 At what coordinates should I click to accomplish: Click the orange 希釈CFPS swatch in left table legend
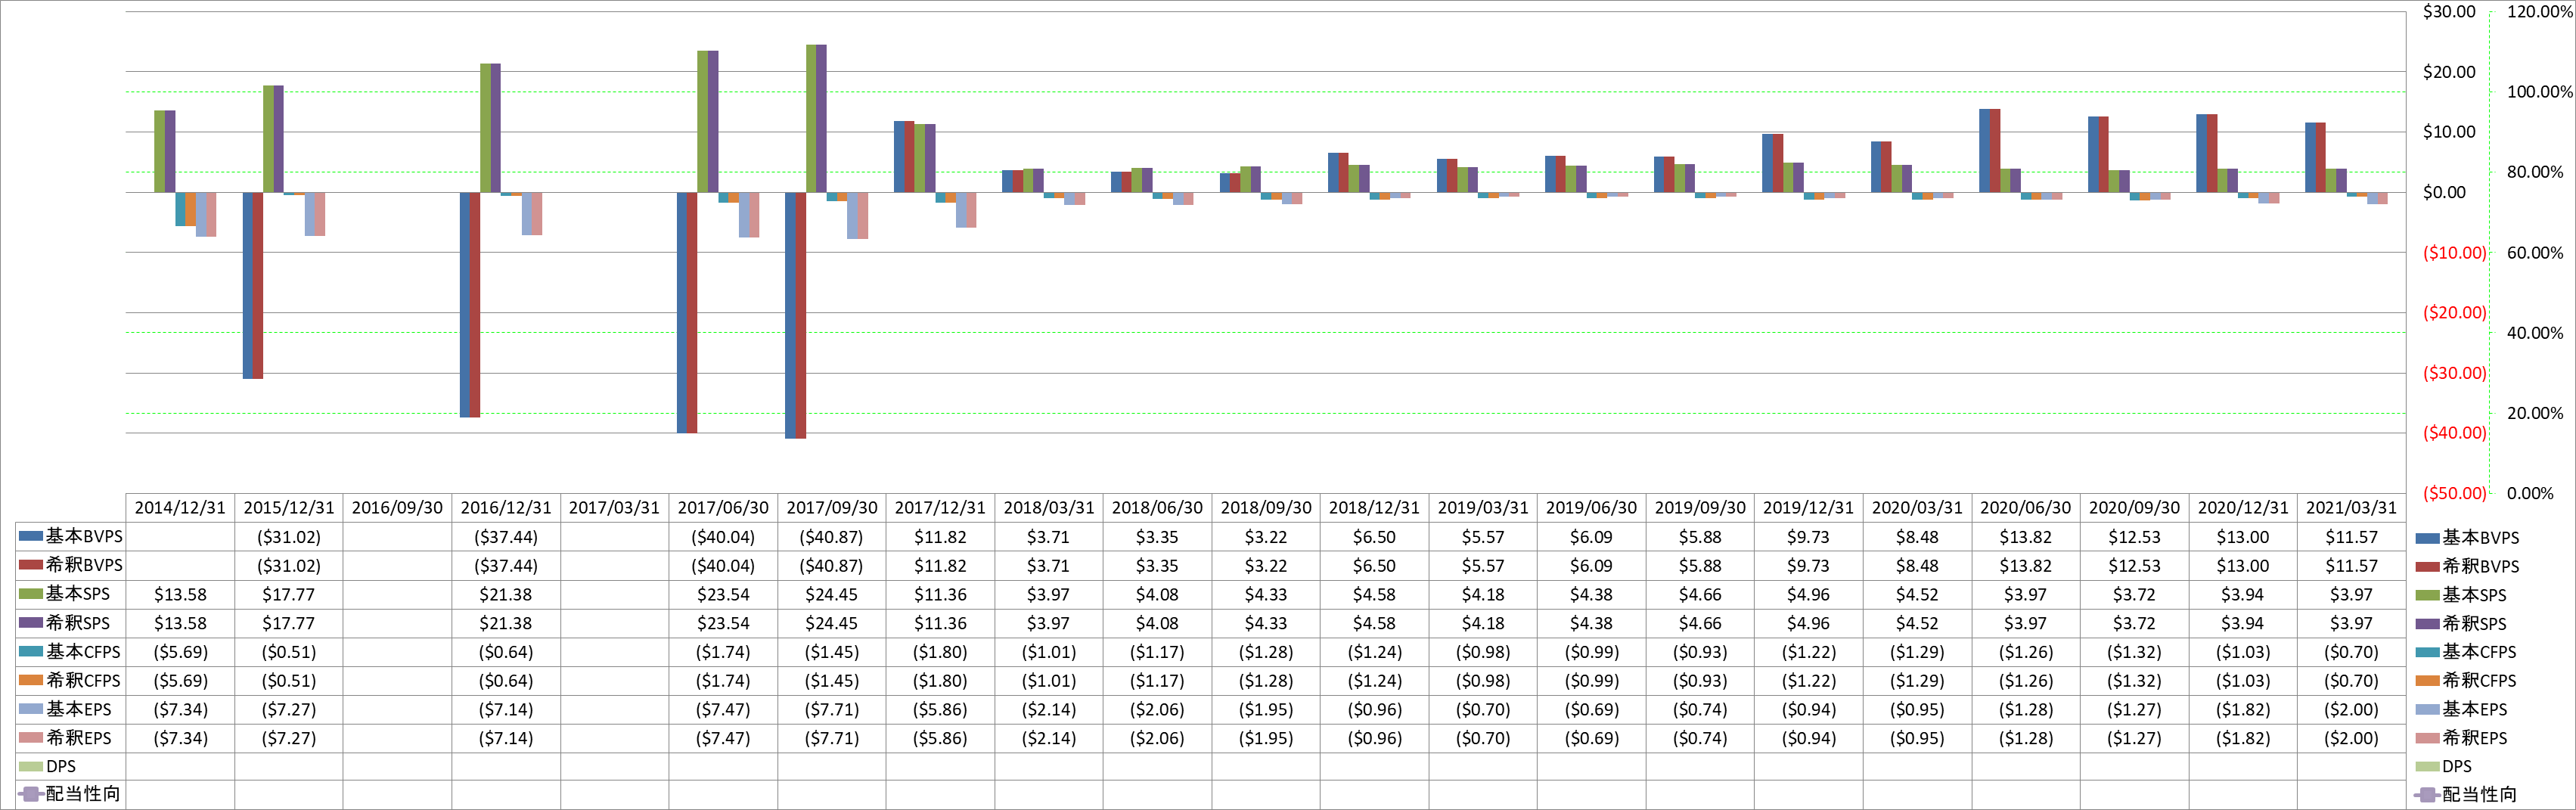(31, 680)
